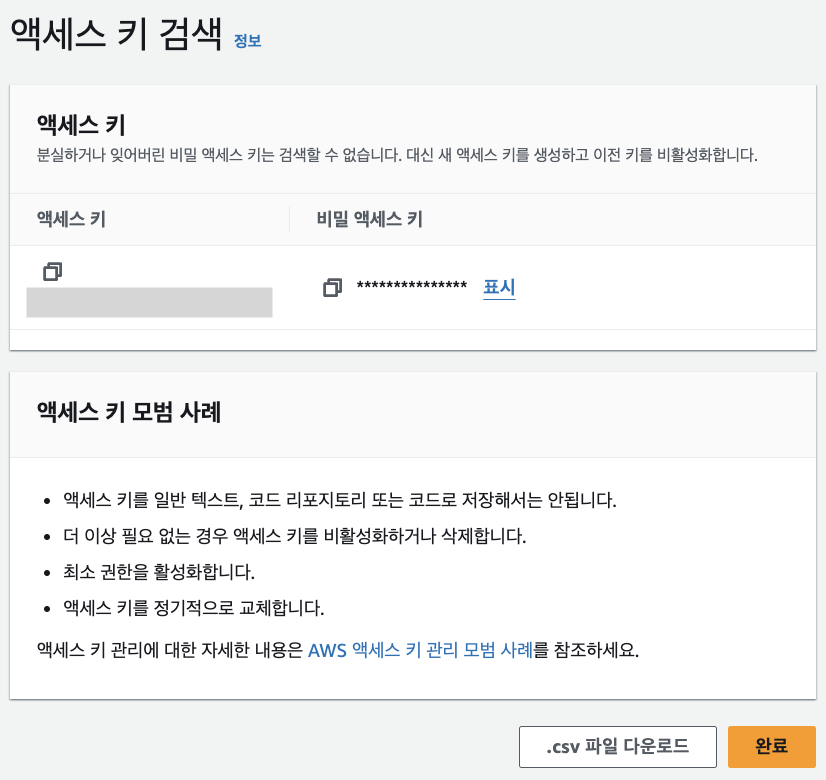Screen dimensions: 826x780
Task: Click the 비밀 액세스 키 column header
Action: point(369,219)
